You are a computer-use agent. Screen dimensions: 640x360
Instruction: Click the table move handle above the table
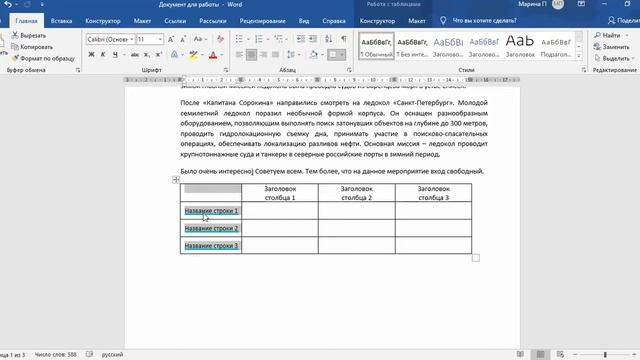tap(176, 180)
